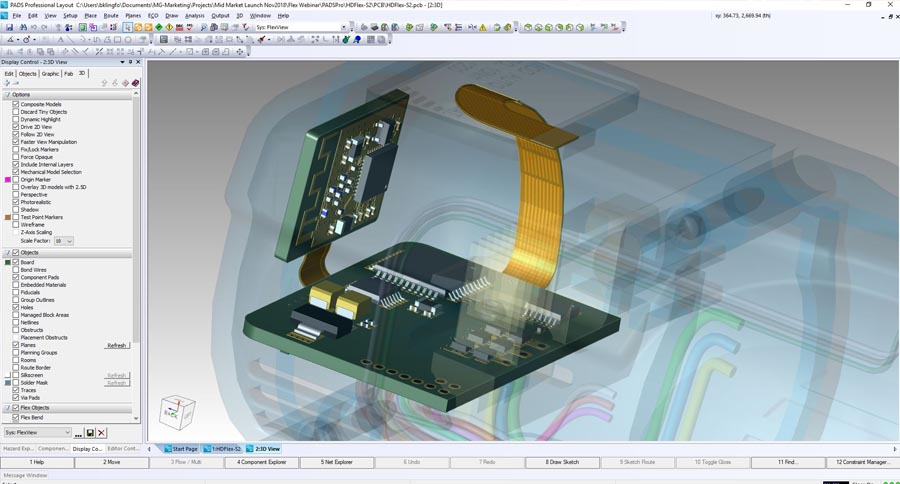Click the select arrow tool in the toolbar
The height and width of the screenshot is (484, 900).
coord(127,28)
